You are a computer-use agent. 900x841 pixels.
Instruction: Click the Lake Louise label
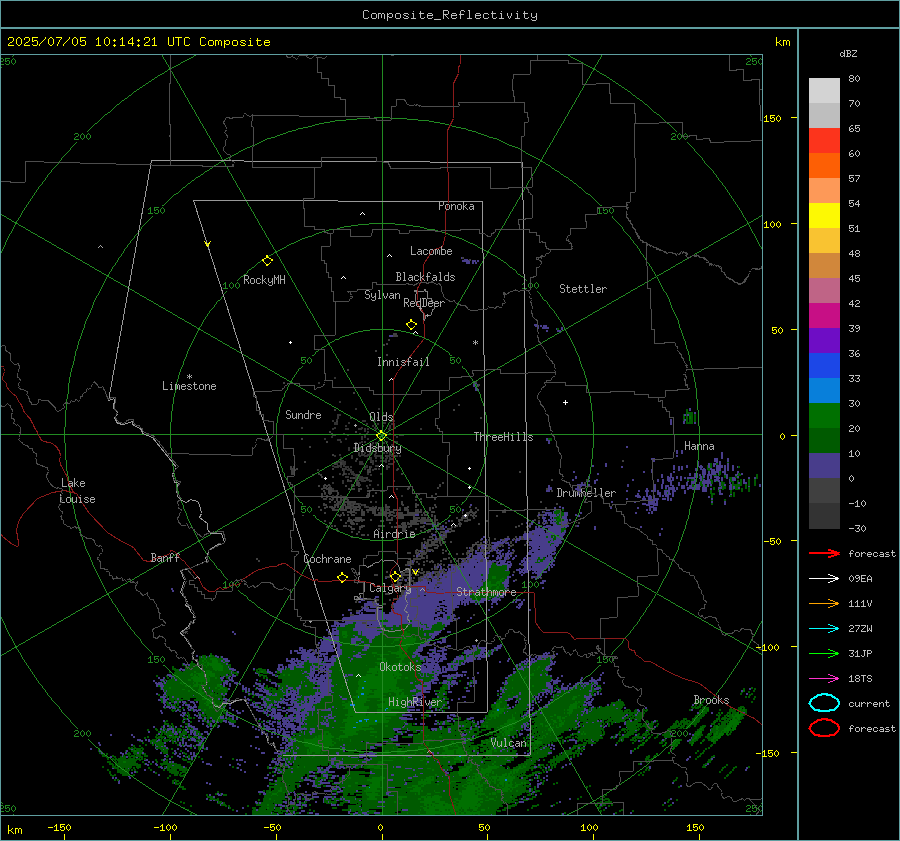tap(77, 491)
